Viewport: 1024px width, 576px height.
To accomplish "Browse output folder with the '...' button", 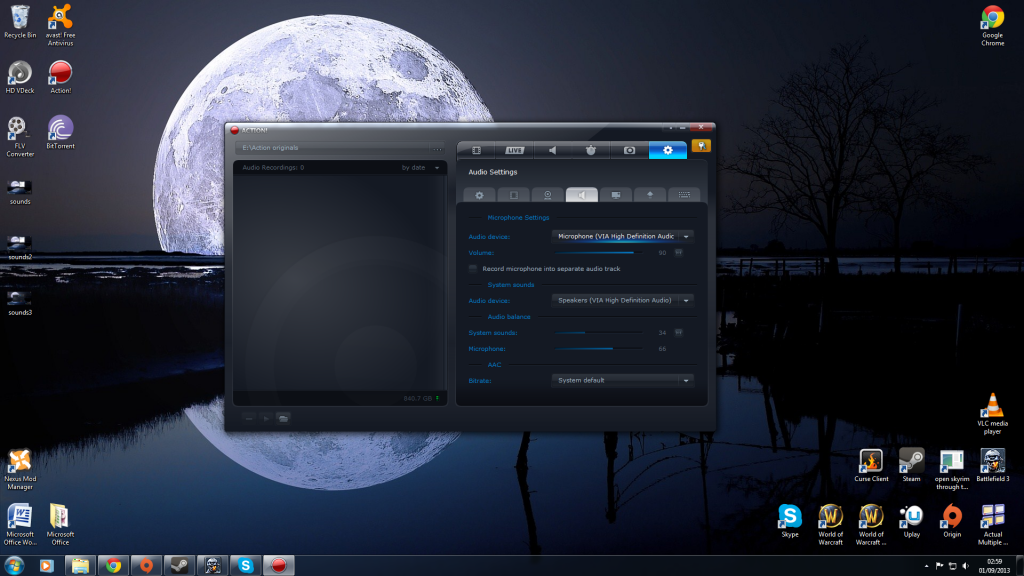I will (438, 148).
